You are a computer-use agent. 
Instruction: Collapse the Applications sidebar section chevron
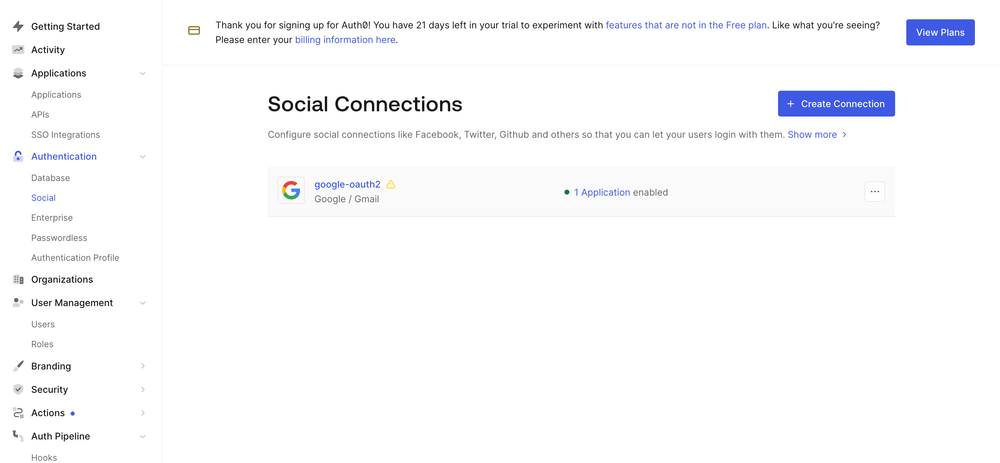tap(143, 73)
